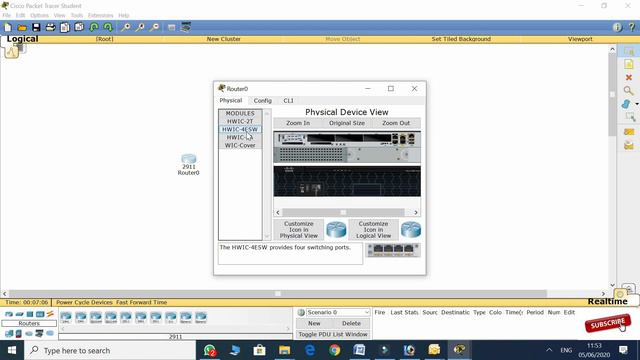Click the HWIC-4ESW module preview image
The image size is (640, 360).
pyautogui.click(x=393, y=250)
